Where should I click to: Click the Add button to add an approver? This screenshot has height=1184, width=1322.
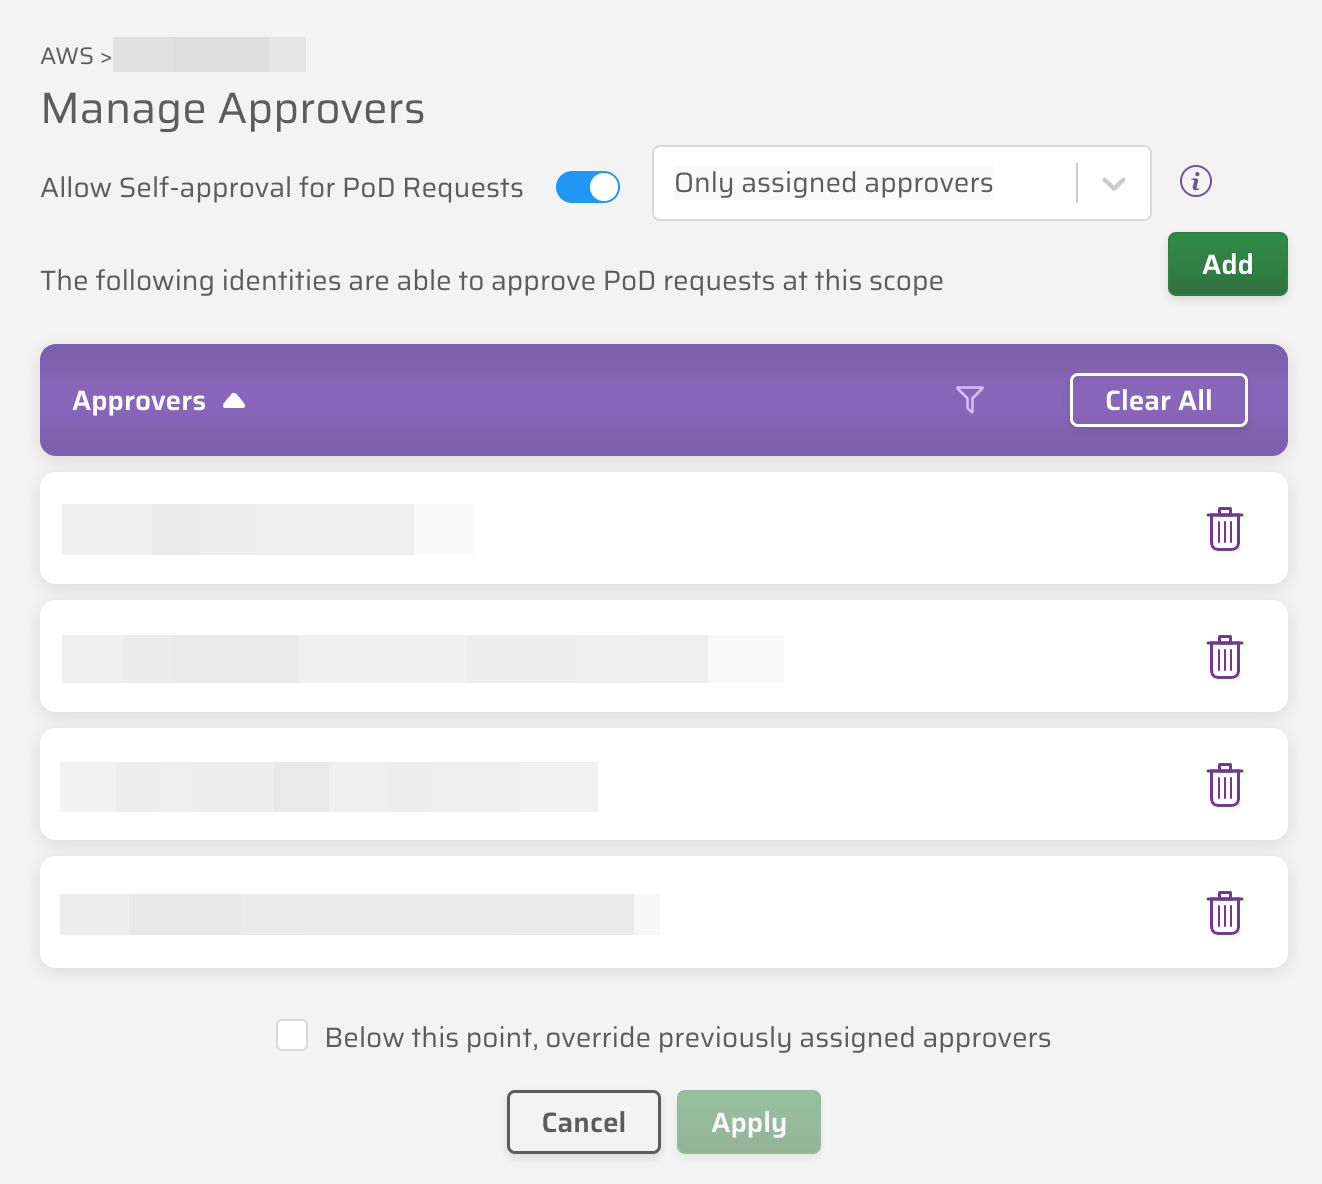pos(1227,264)
